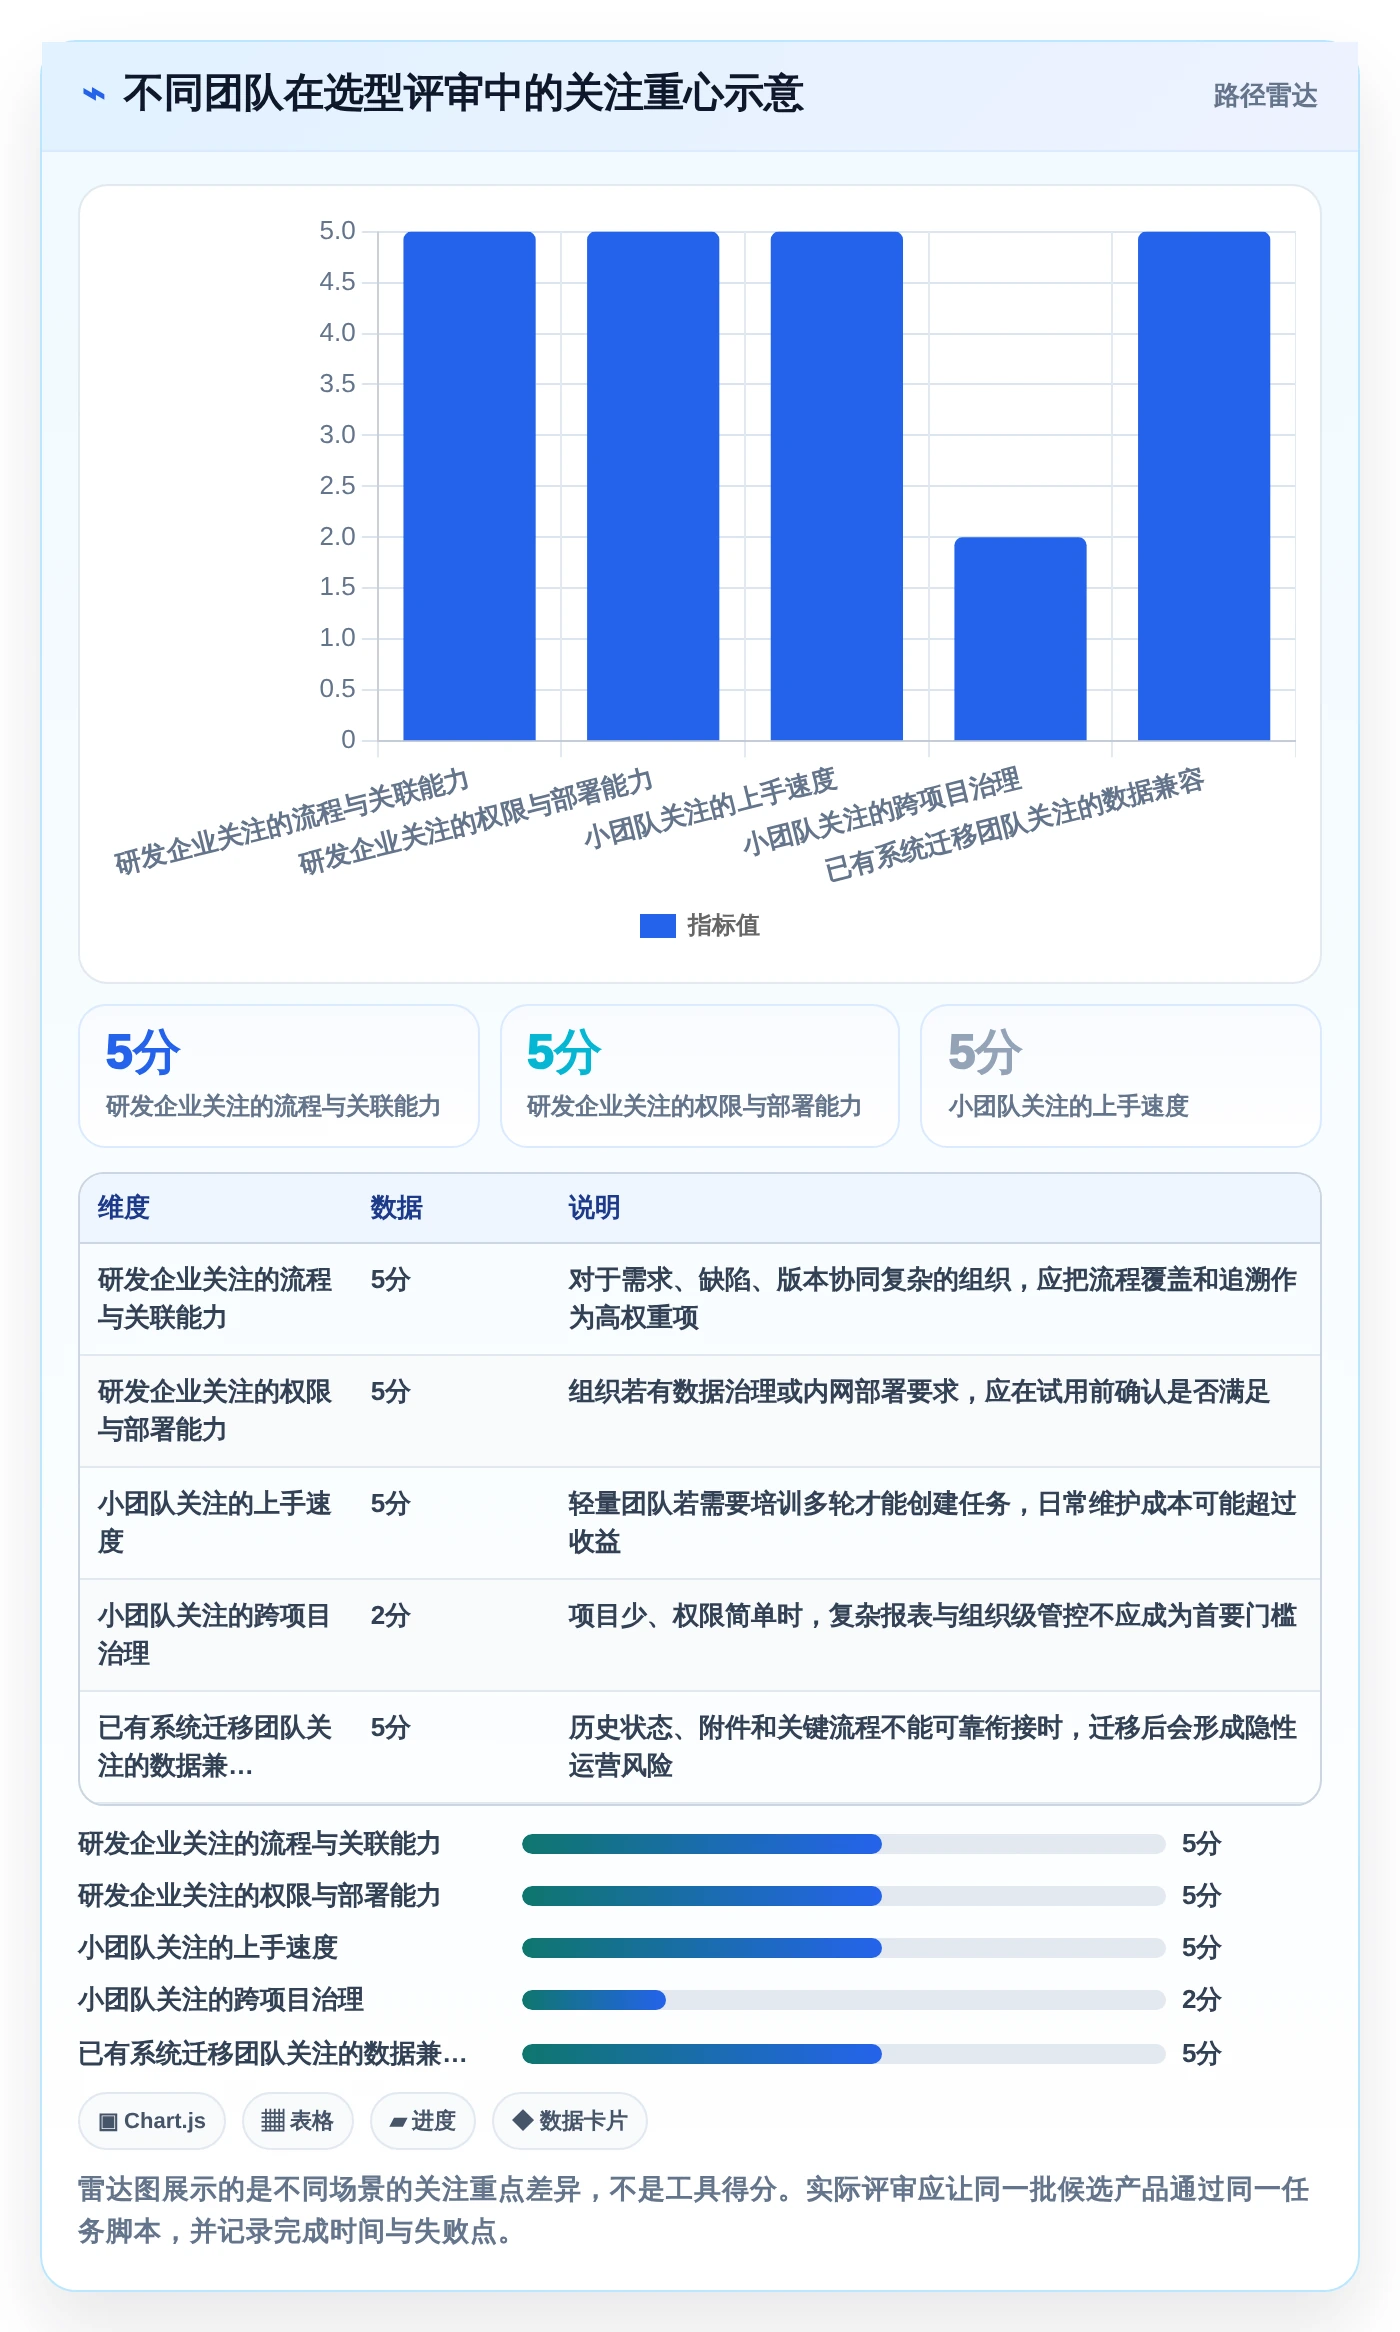Click the 指标值 legend text
The height and width of the screenshot is (2332, 1400).
tap(723, 926)
